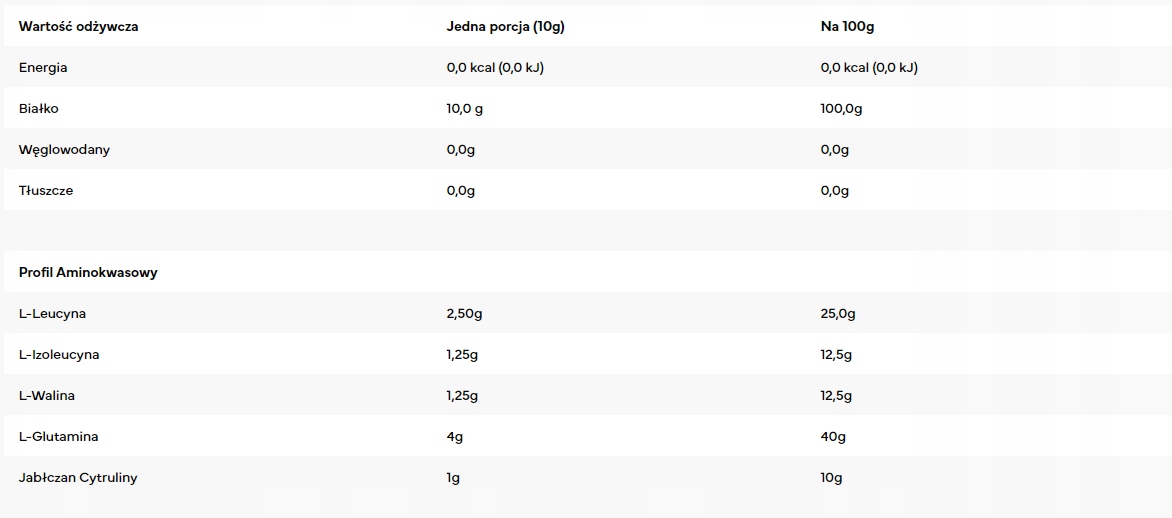
Task: Click the "Tłuszcze" row label
Action: (x=46, y=191)
